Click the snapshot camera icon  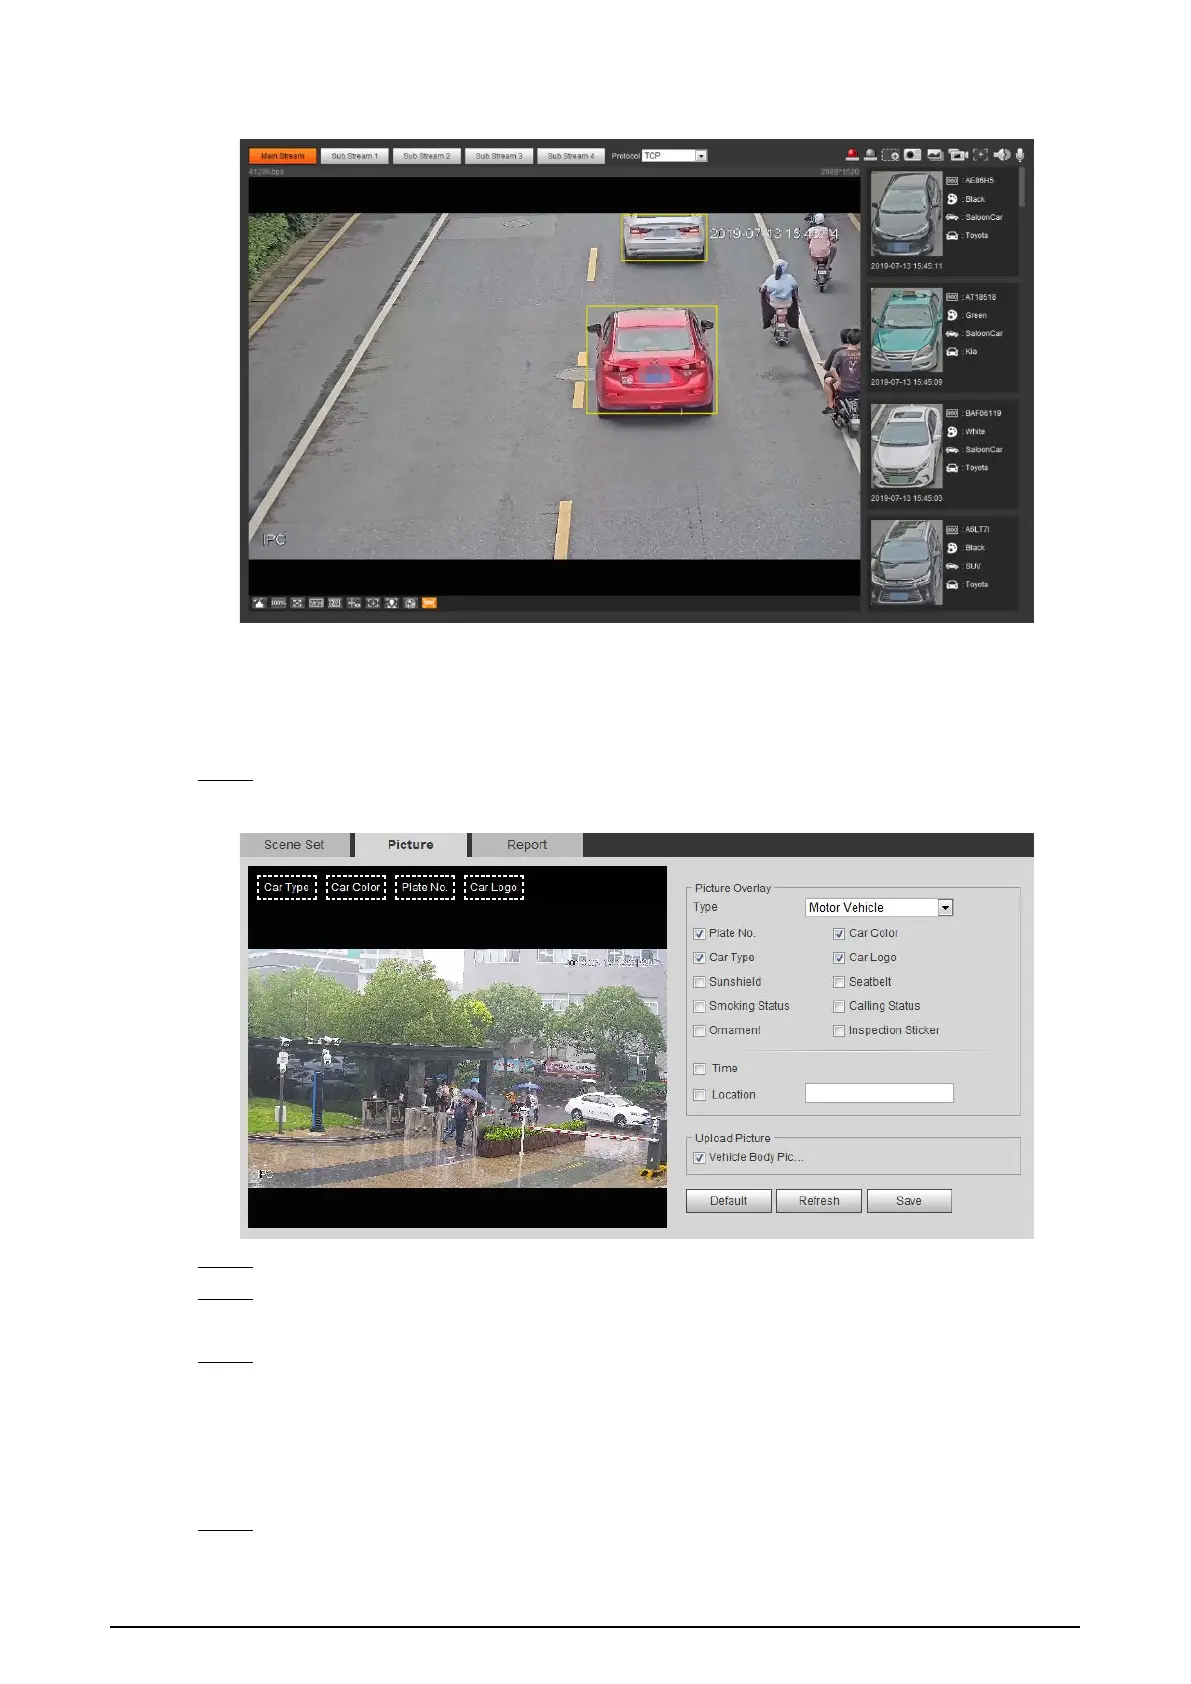tap(912, 155)
